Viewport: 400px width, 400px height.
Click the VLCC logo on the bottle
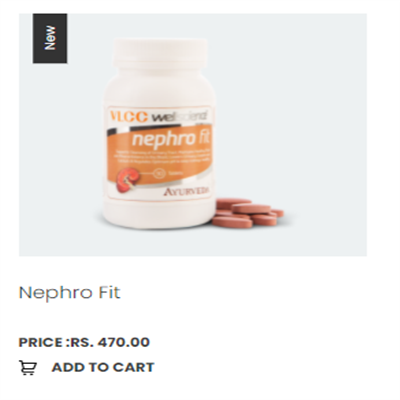click(x=129, y=117)
